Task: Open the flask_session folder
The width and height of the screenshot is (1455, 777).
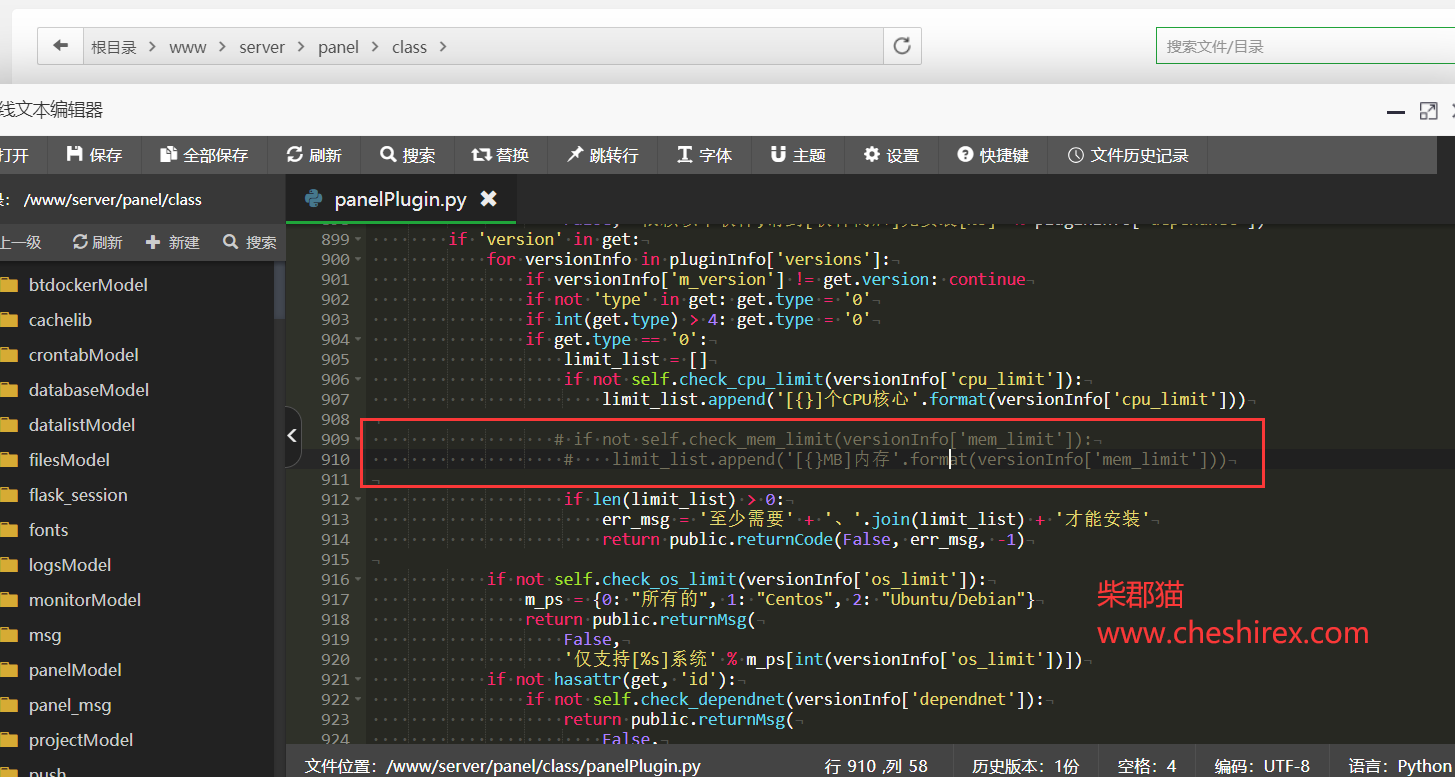Action: pyautogui.click(x=78, y=495)
